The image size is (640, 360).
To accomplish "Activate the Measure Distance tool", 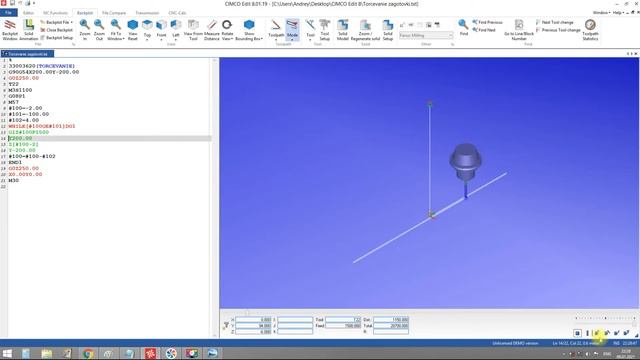I will [211, 30].
